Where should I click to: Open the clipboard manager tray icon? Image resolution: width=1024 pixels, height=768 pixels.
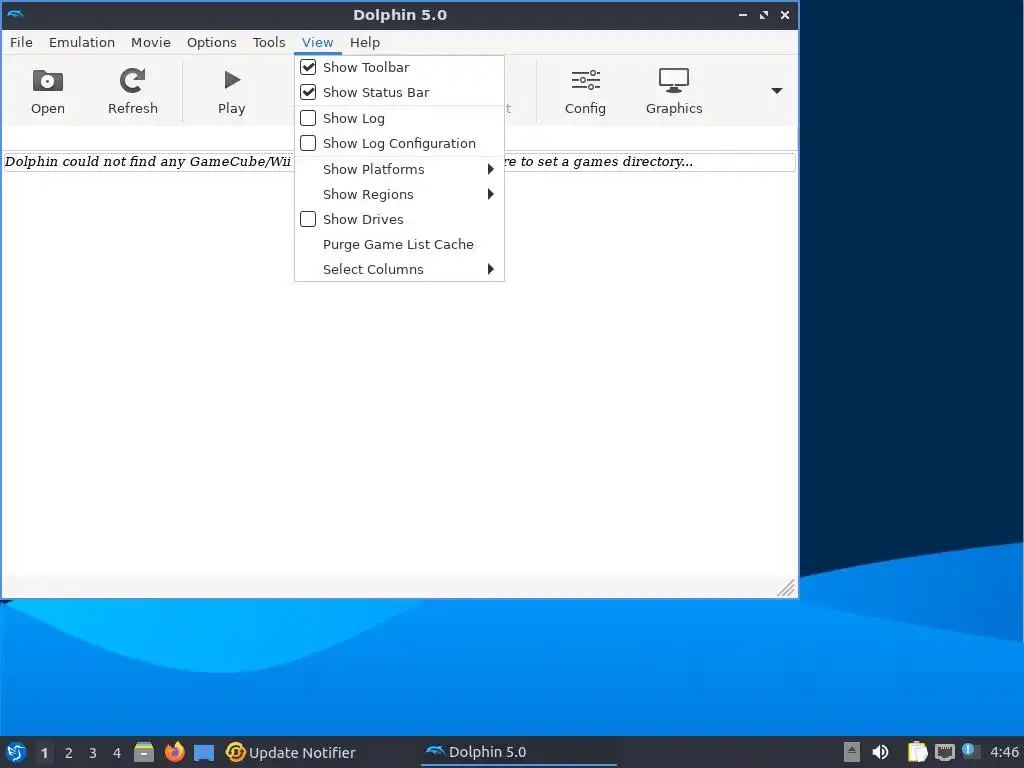918,752
